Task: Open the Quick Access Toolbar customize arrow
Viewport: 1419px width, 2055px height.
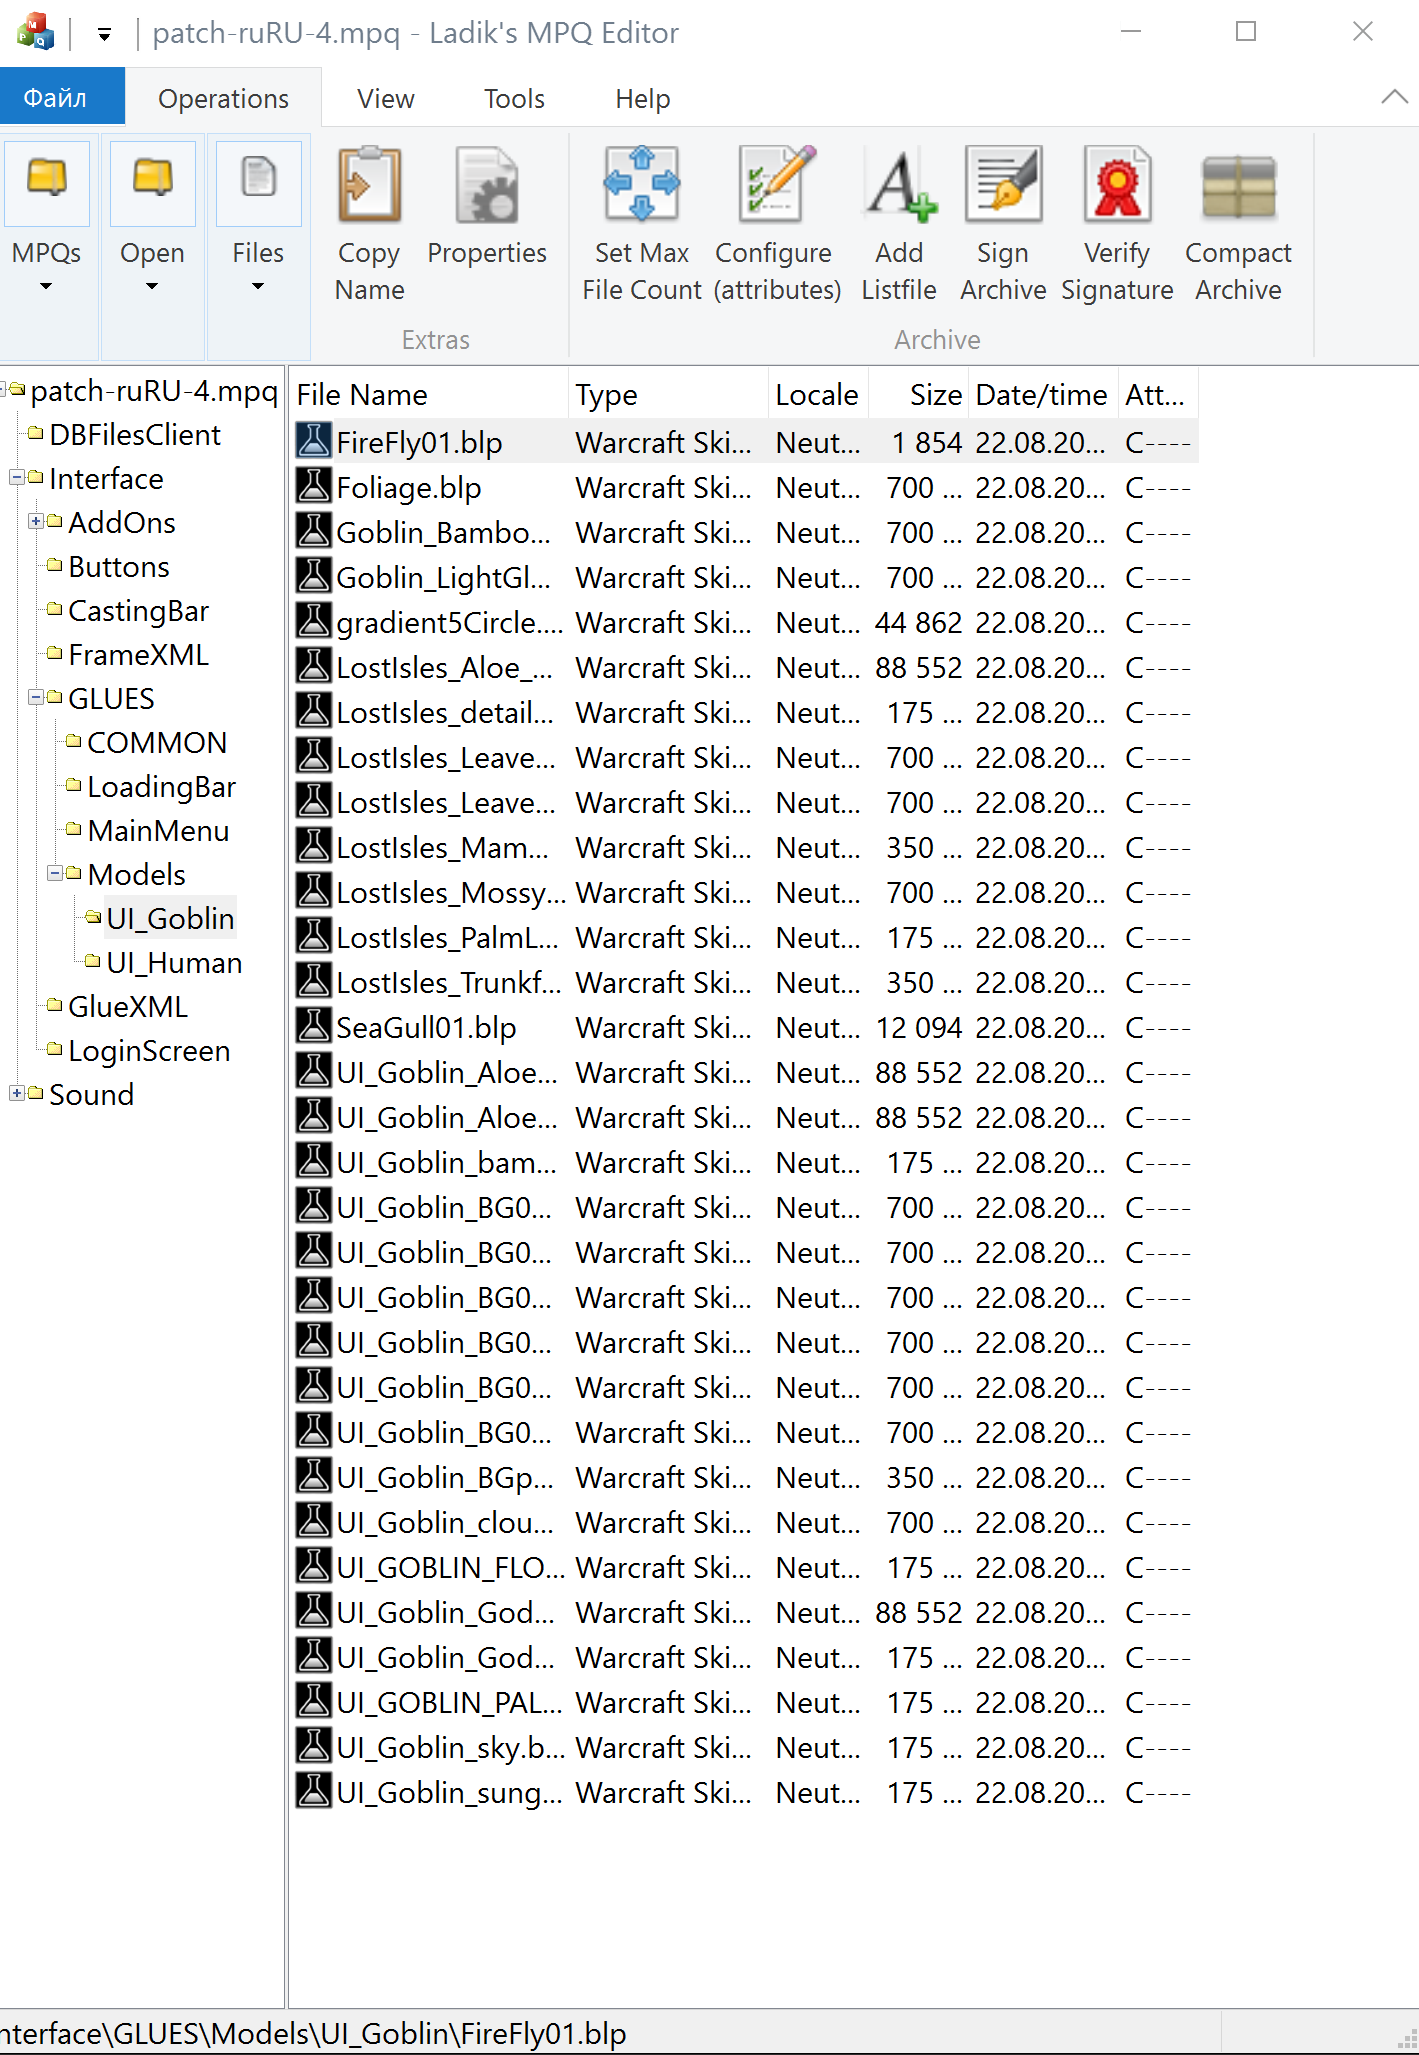Action: (x=104, y=34)
